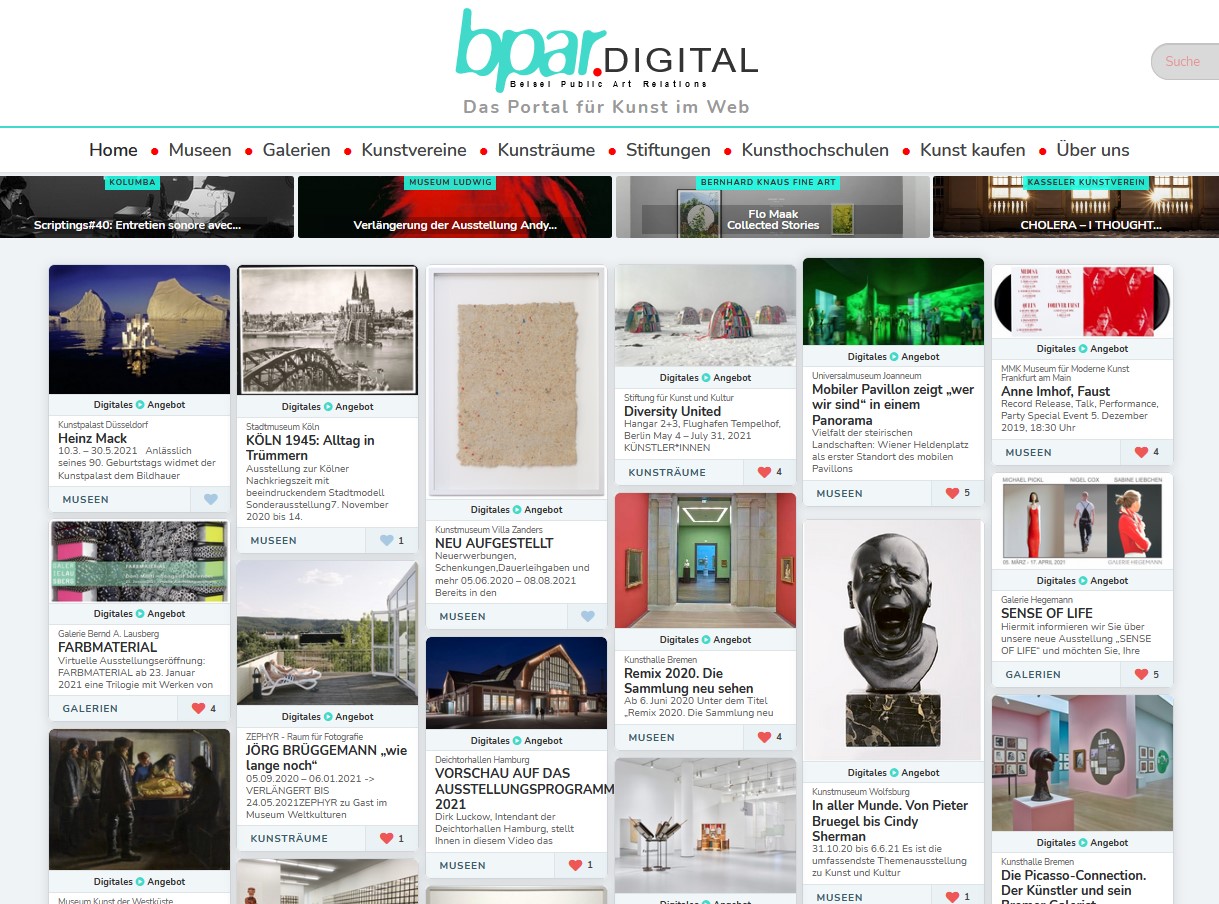Click KUNSTRÄUME tag on Diversity United card
The width and height of the screenshot is (1219, 904).
click(667, 472)
